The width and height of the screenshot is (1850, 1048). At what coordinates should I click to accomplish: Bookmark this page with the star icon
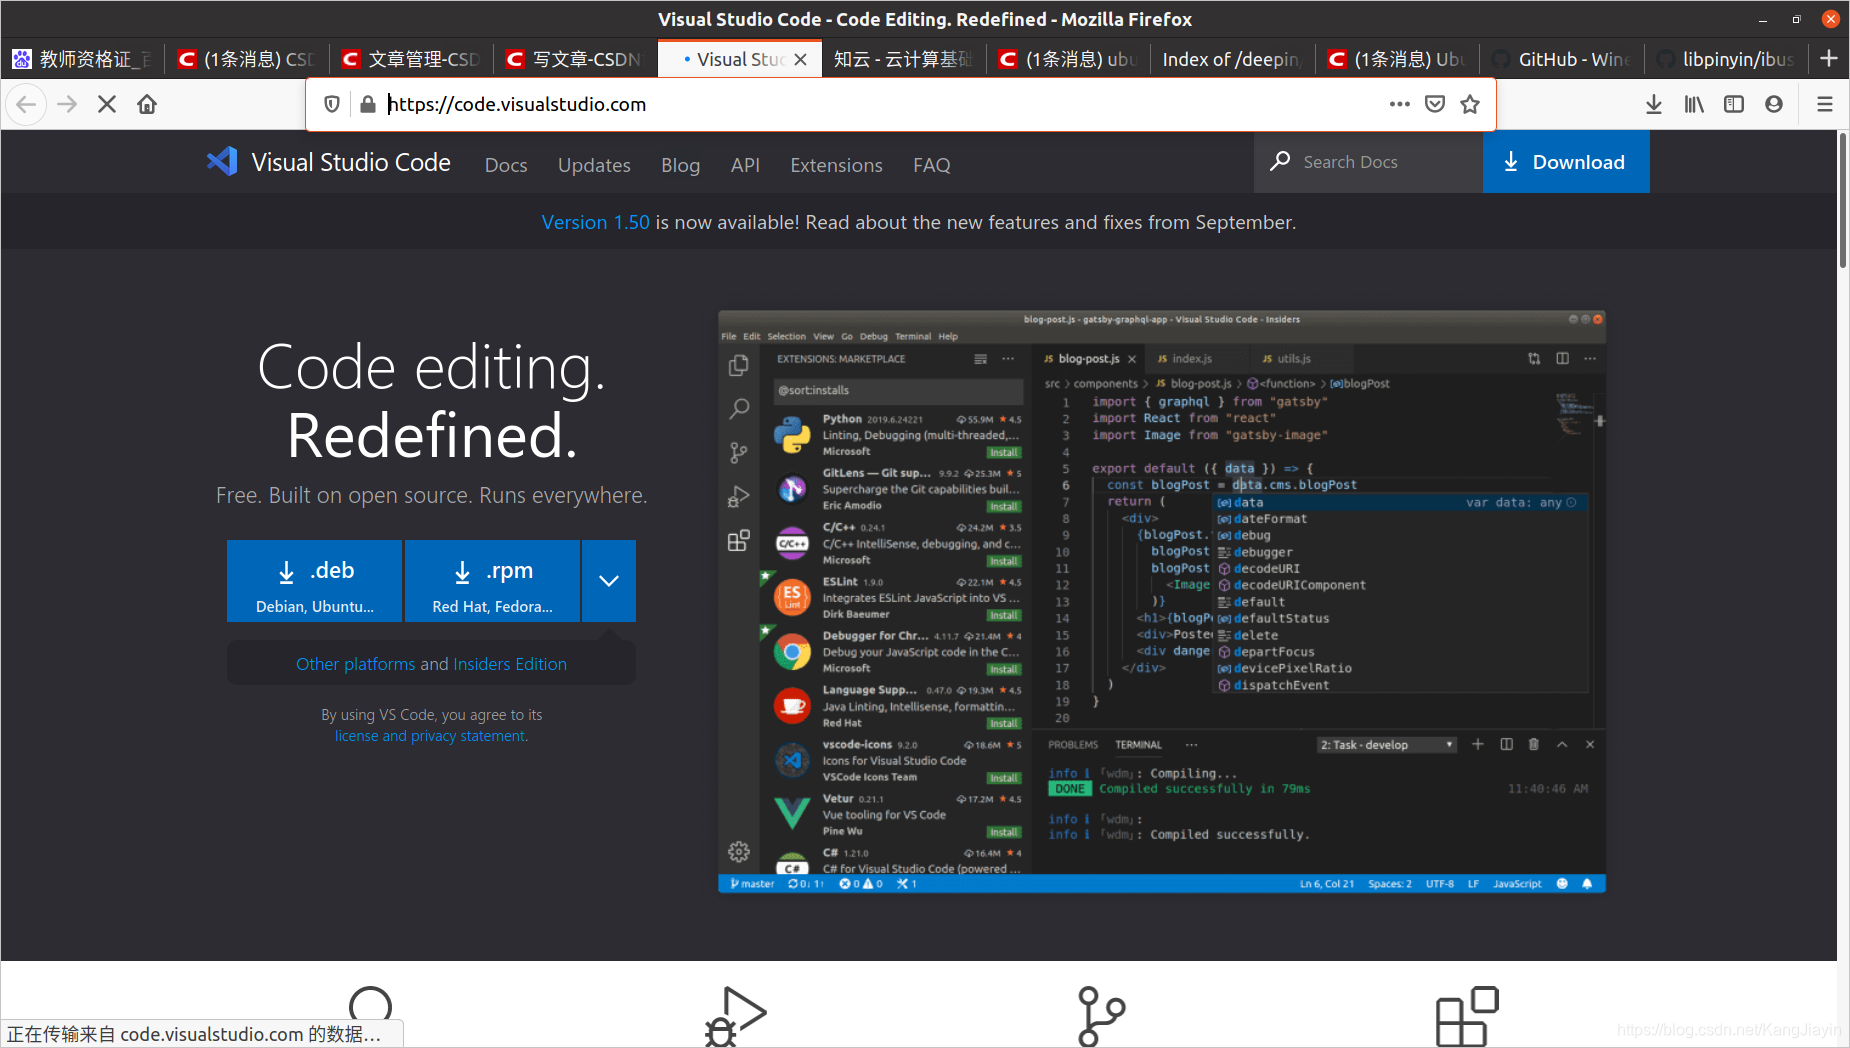pyautogui.click(x=1470, y=104)
